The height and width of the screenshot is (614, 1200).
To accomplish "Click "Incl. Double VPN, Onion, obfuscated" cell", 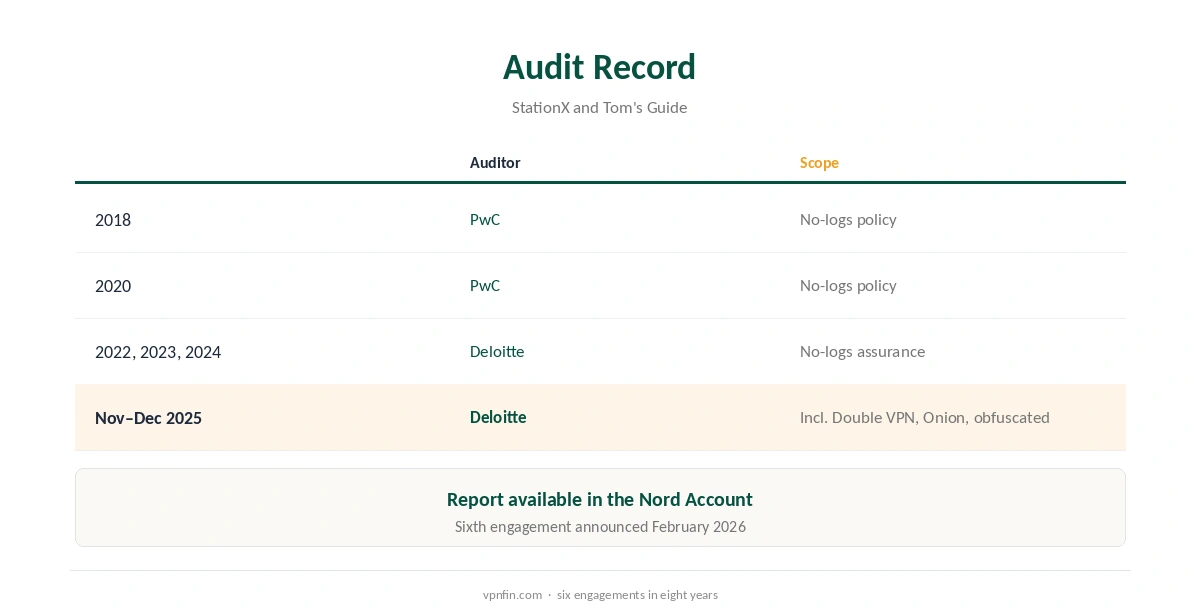I will [x=925, y=417].
